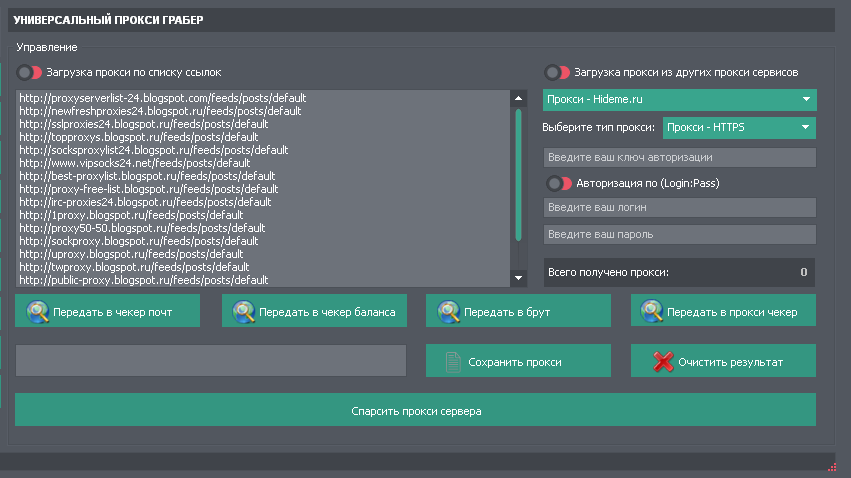The width and height of the screenshot is (851, 478).
Task: Click red X icon on Очистить результат
Action: click(662, 362)
